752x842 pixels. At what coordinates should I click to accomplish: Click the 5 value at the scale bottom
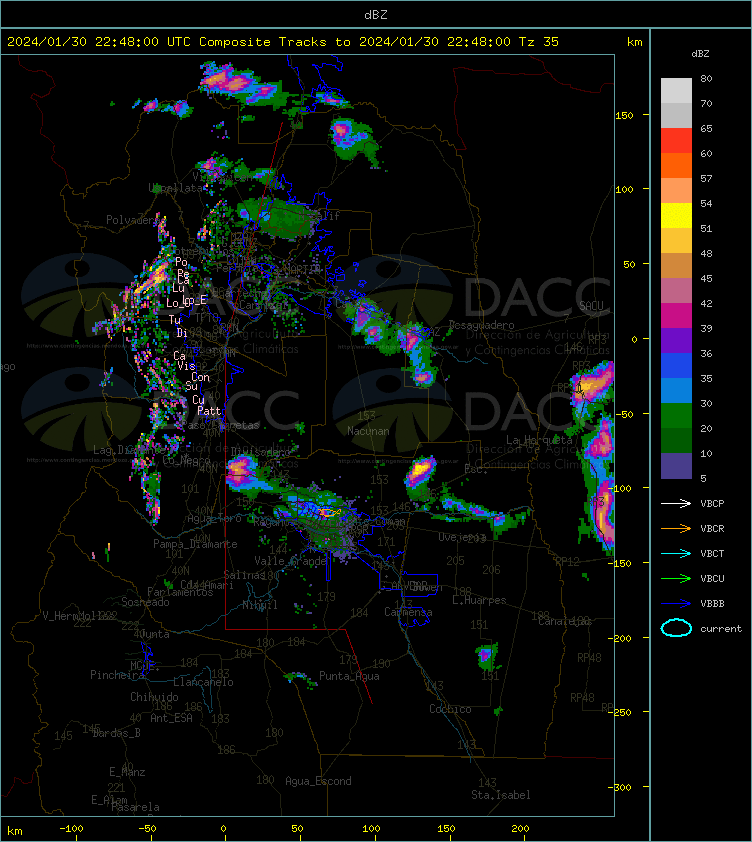tap(703, 478)
